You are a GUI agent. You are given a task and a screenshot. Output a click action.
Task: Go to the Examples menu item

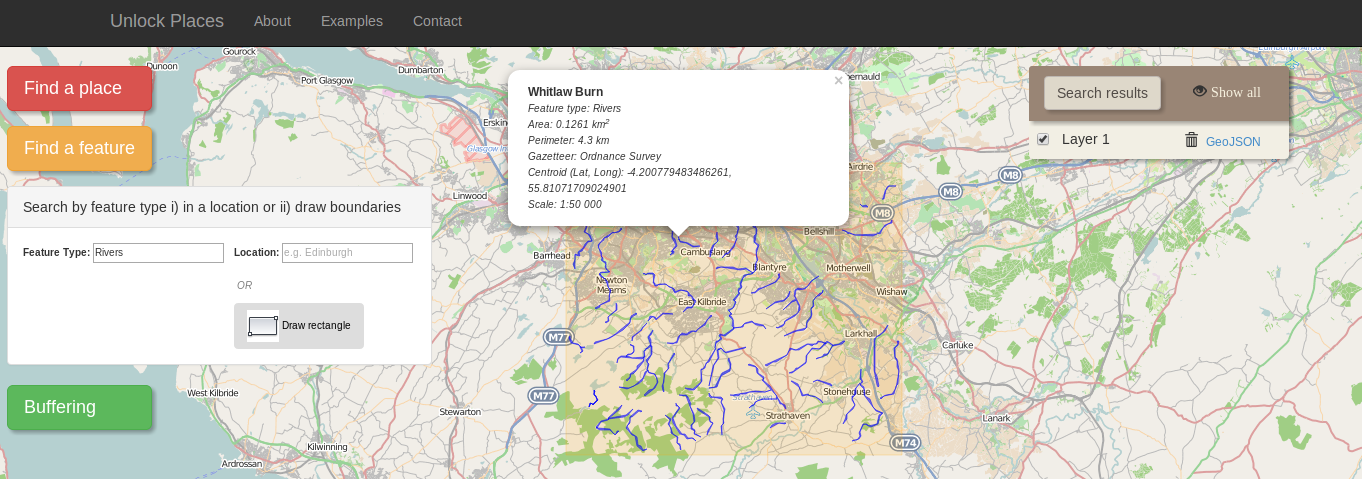[x=352, y=21]
